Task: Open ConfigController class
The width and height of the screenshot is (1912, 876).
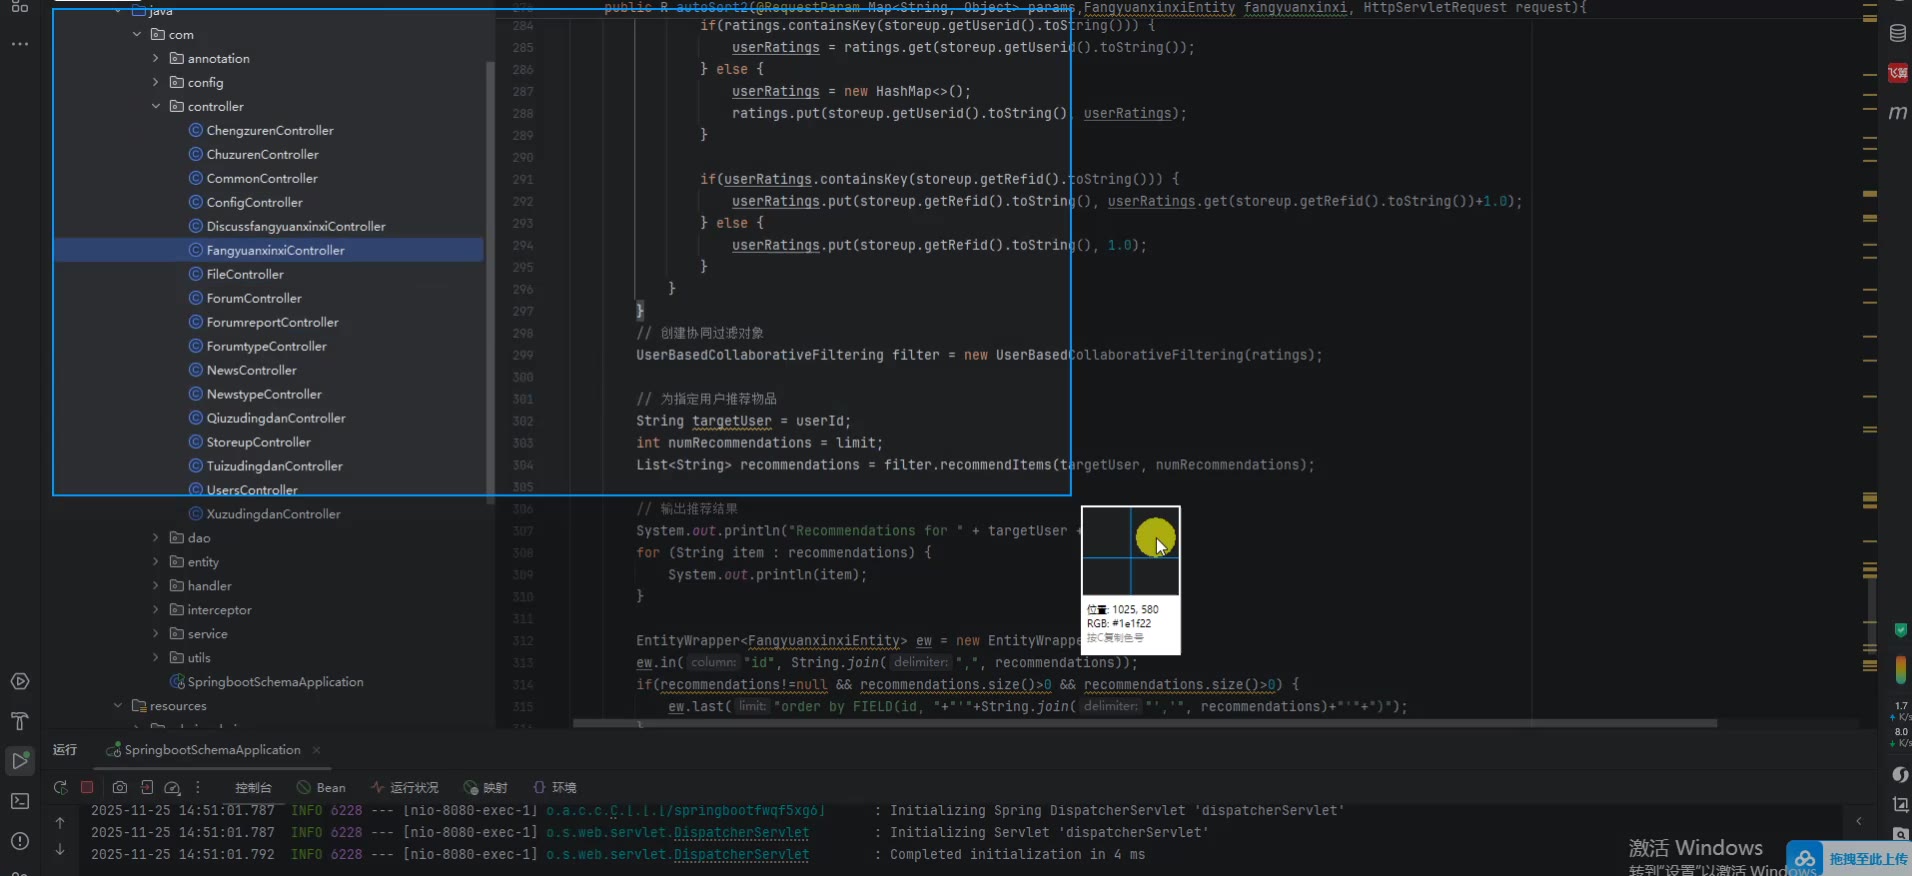Action: pos(254,203)
